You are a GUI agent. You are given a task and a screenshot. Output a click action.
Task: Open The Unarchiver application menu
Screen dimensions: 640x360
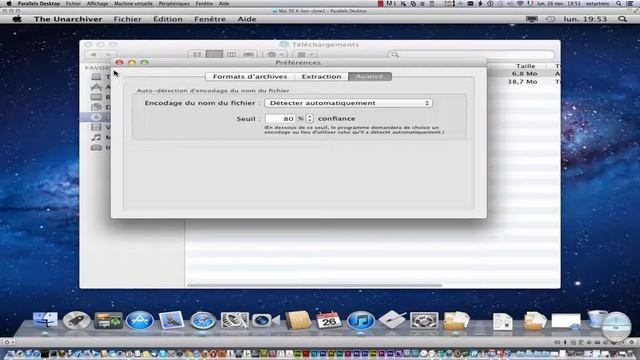(68, 19)
